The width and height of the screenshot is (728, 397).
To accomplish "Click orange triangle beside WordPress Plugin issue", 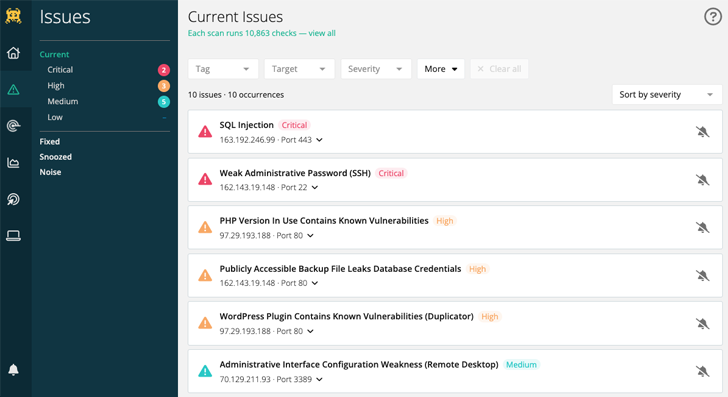I will click(205, 324).
